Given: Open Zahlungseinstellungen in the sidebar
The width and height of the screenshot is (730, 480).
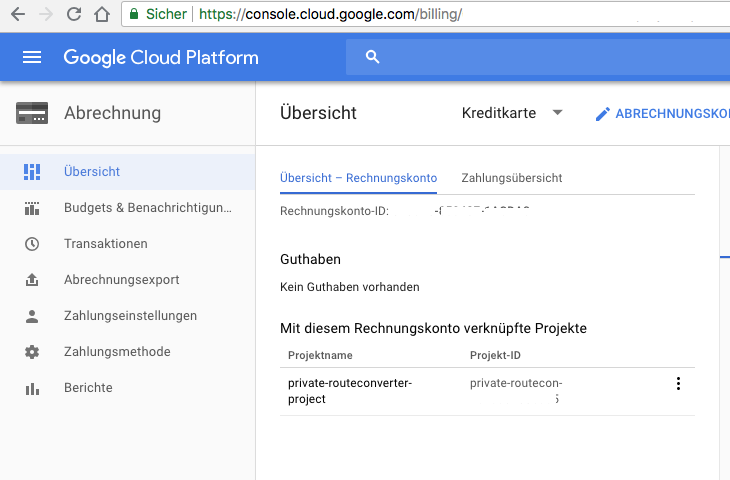Looking at the screenshot, I should pos(128,316).
